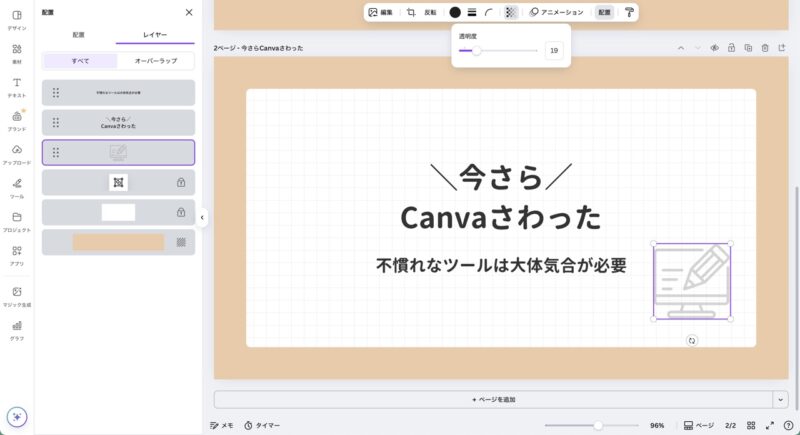Enter fullscreen presentation mode icon
This screenshot has height=435, width=800.
[x=769, y=425]
